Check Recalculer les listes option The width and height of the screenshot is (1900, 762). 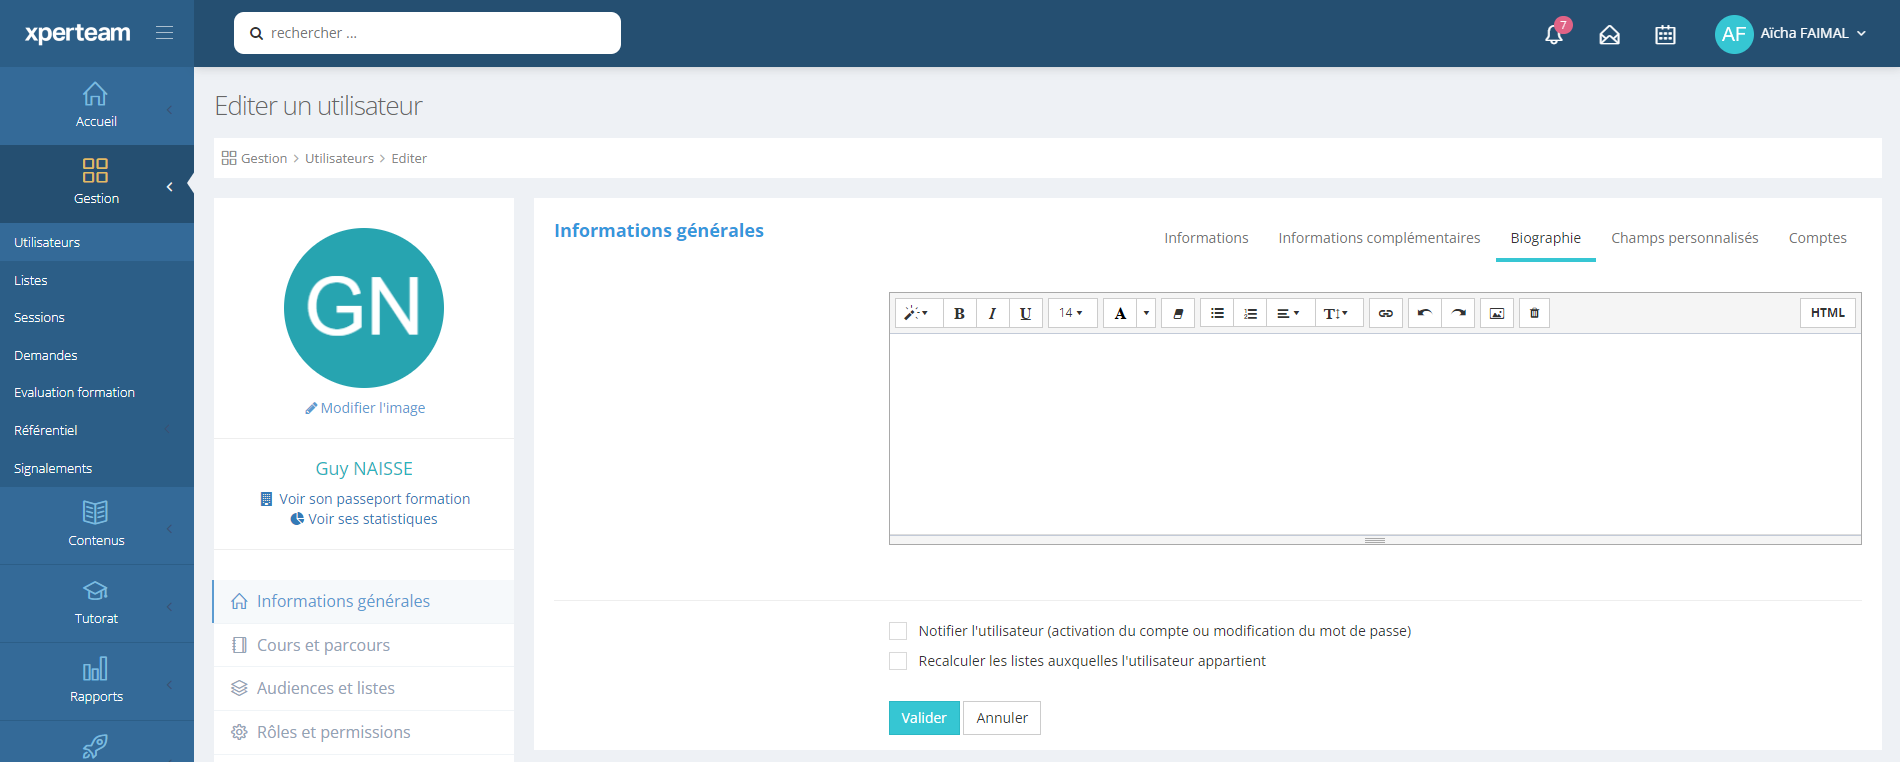[x=898, y=661]
